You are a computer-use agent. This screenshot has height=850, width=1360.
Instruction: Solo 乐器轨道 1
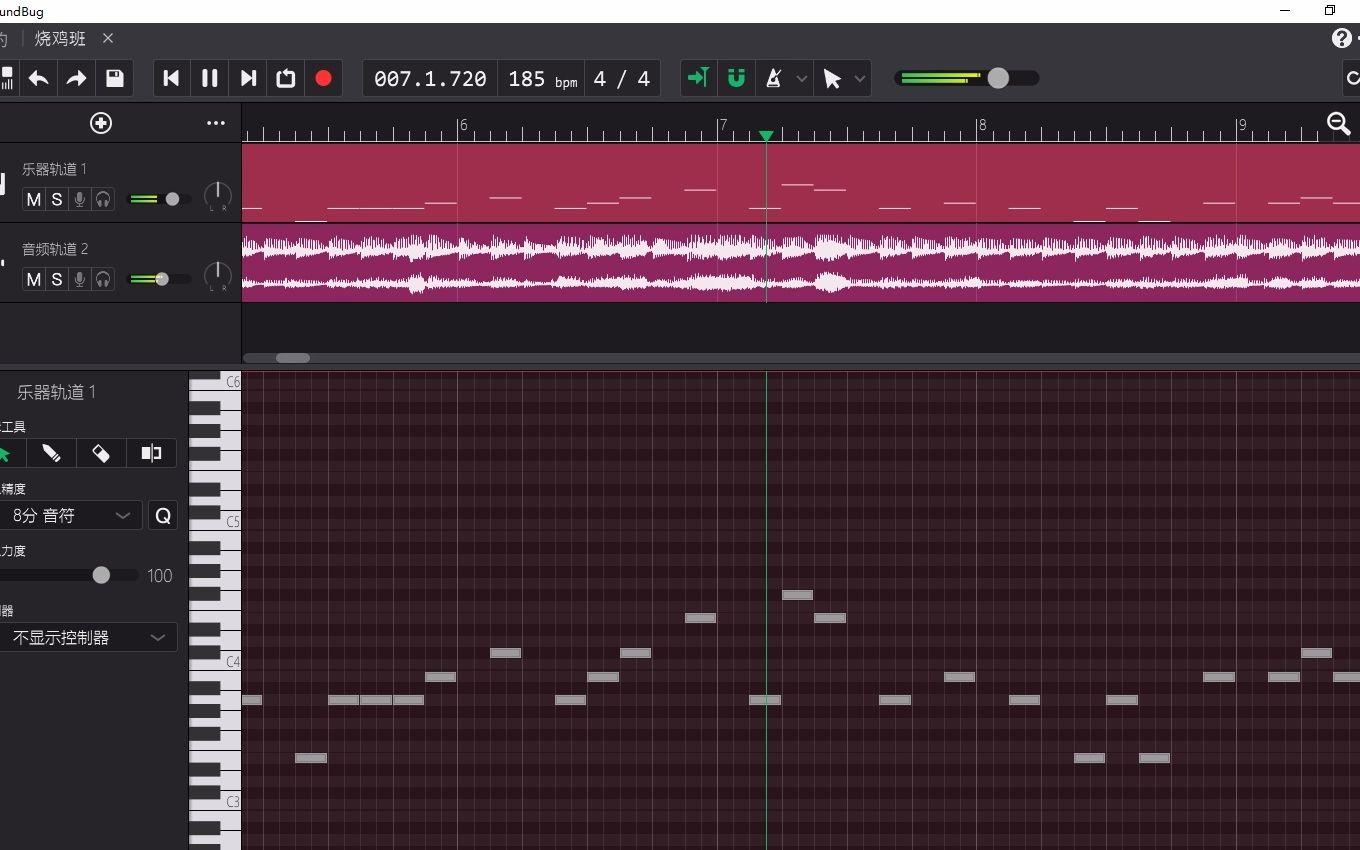click(x=57, y=199)
